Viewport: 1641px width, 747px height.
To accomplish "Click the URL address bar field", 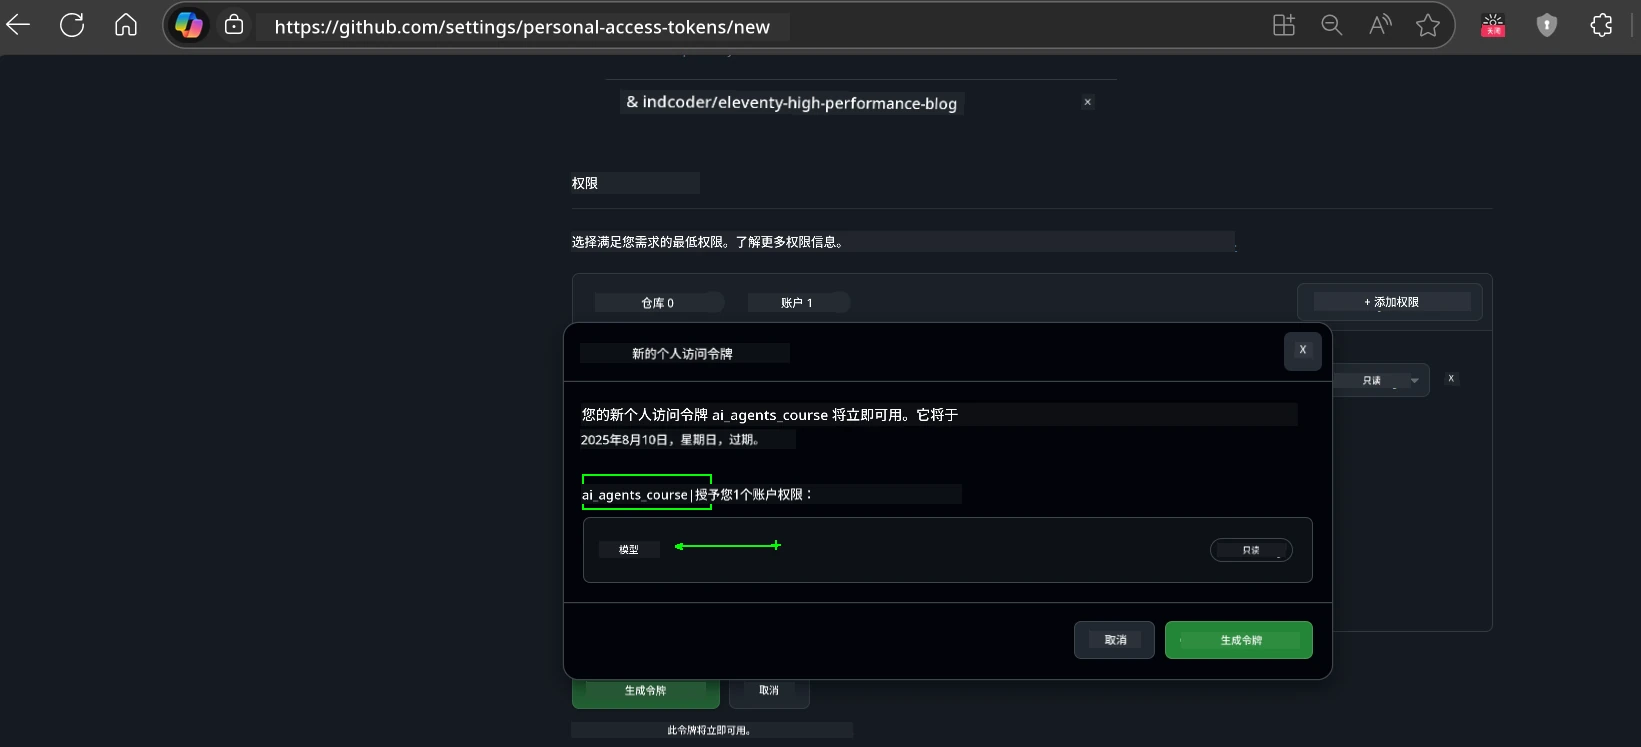I will [x=522, y=27].
